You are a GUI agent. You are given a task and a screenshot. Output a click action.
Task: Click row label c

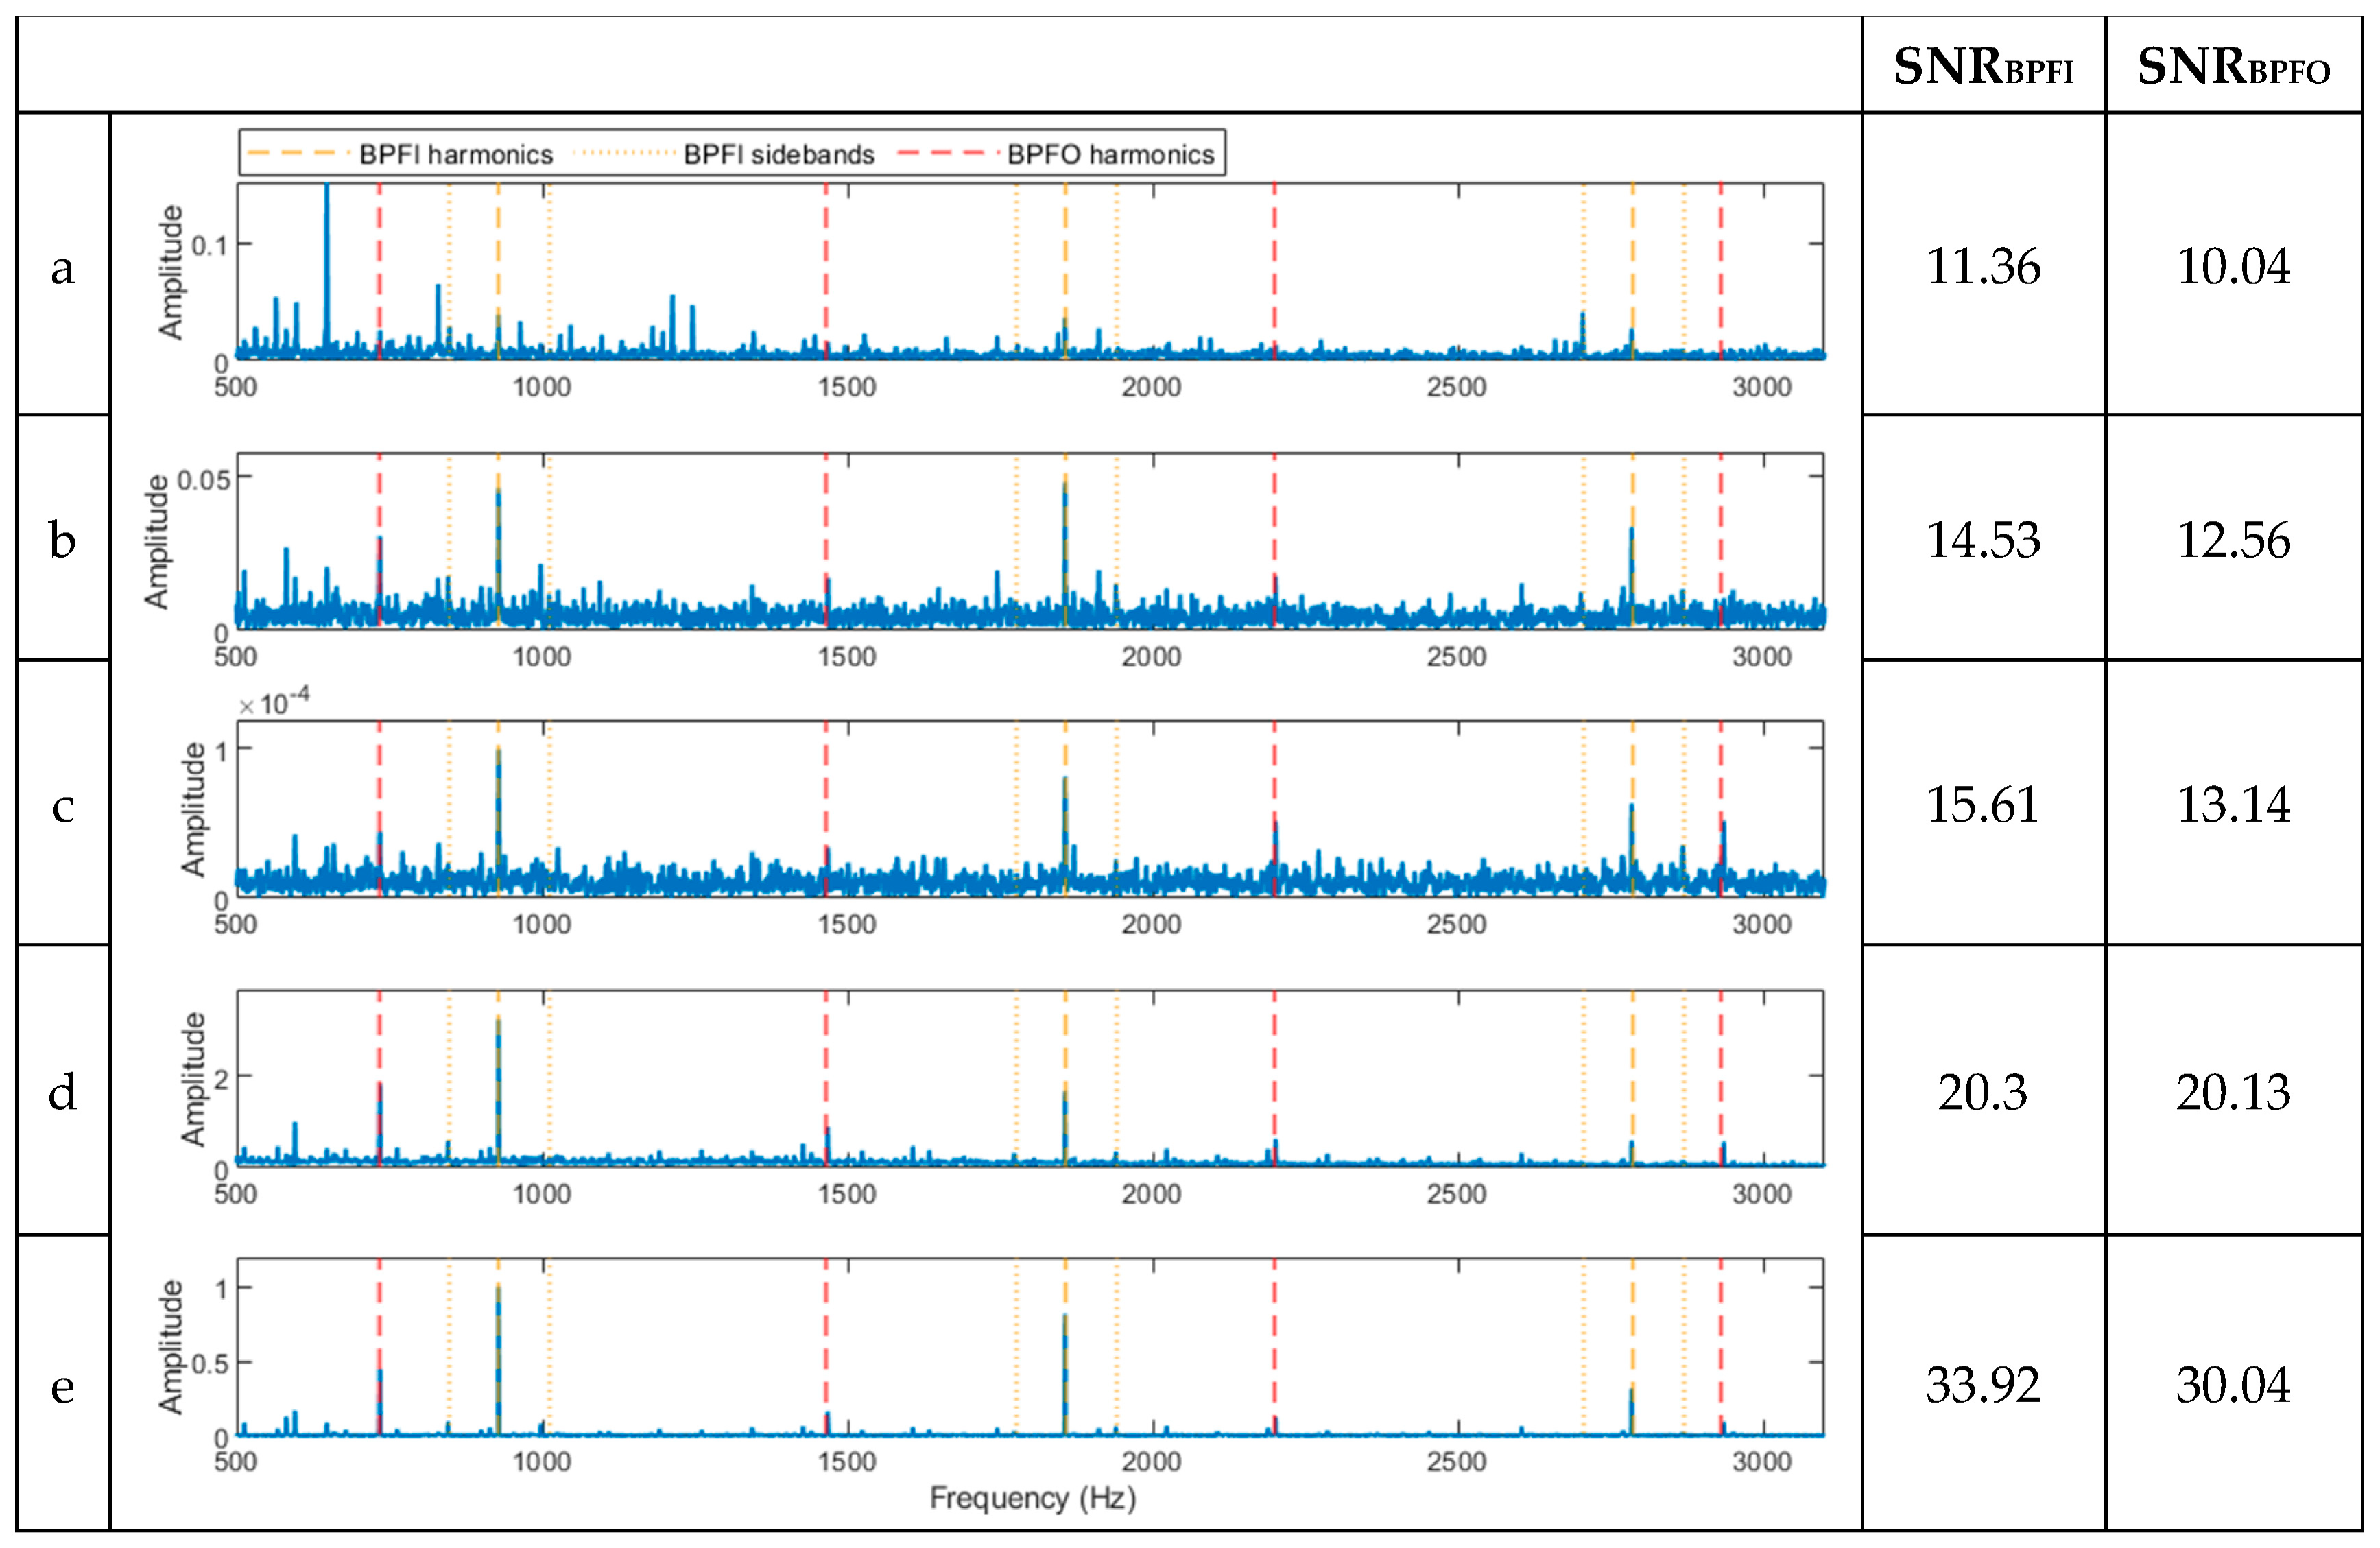pyautogui.click(x=62, y=806)
